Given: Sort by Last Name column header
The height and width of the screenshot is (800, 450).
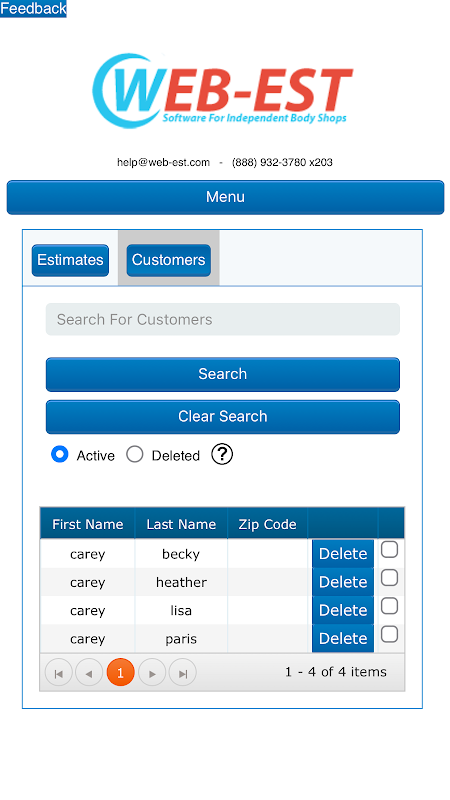Looking at the screenshot, I should pyautogui.click(x=181, y=524).
